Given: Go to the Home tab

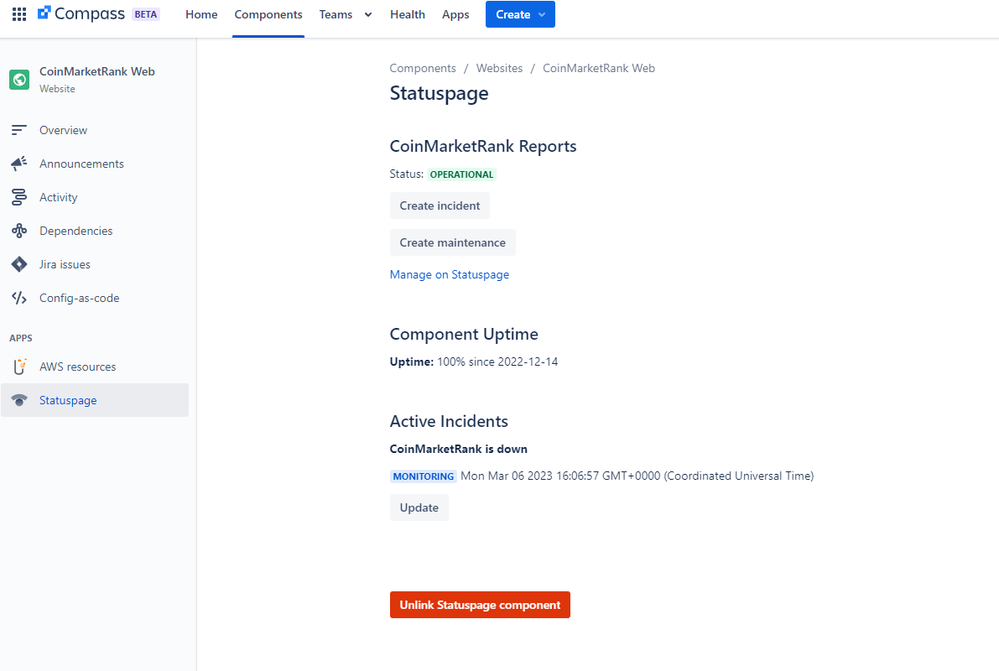Looking at the screenshot, I should [201, 14].
